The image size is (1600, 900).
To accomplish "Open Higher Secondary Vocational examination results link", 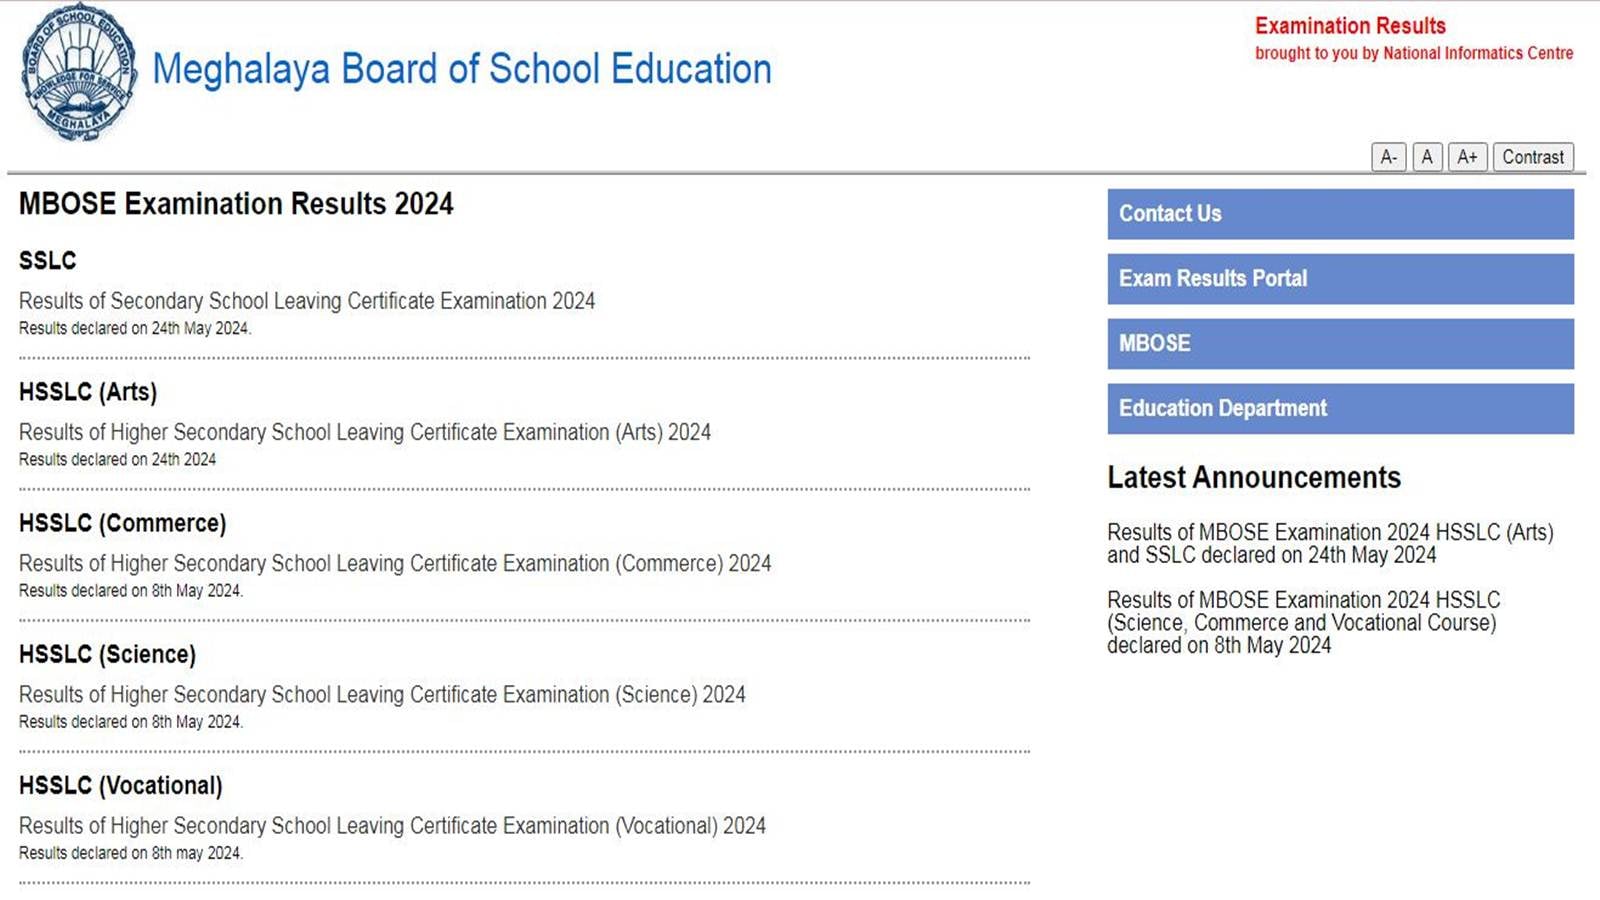I will [x=392, y=826].
